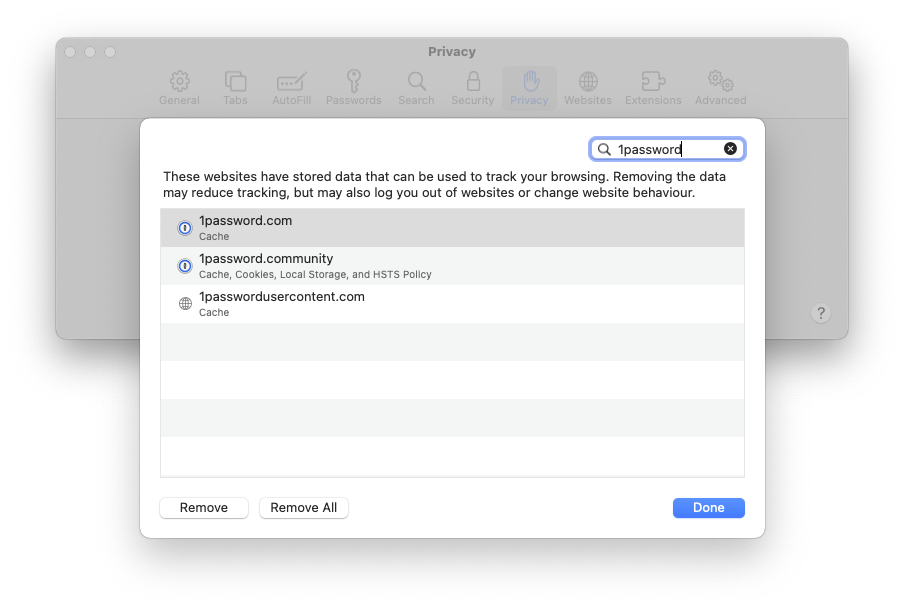Click inside the 1password search field
The height and width of the screenshot is (612, 904).
pos(664,149)
